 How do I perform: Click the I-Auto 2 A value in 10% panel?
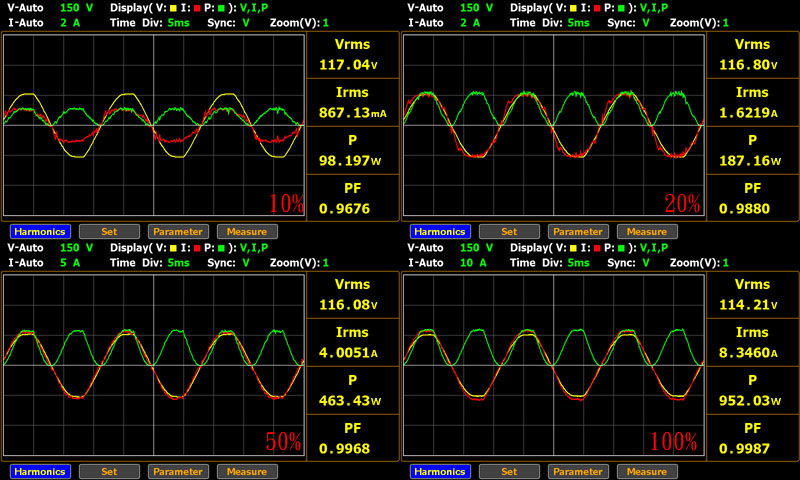(70, 23)
